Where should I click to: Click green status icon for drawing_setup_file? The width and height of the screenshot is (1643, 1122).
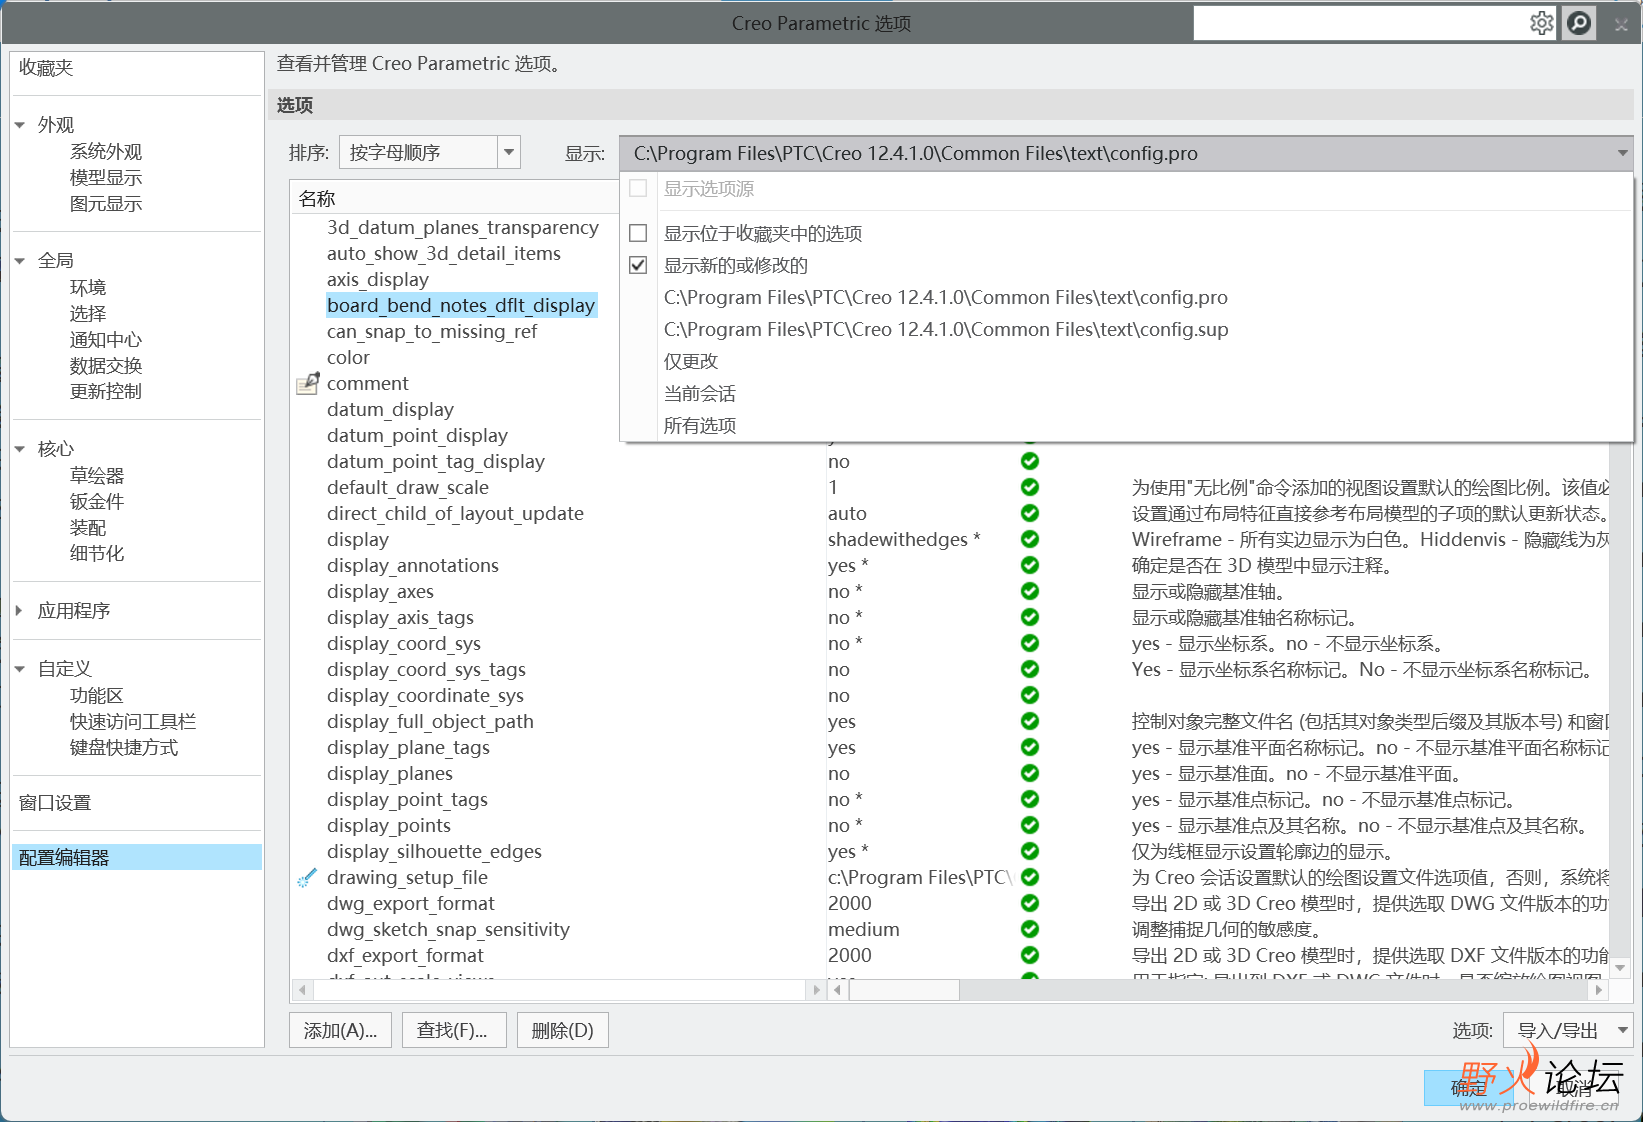pos(1030,877)
